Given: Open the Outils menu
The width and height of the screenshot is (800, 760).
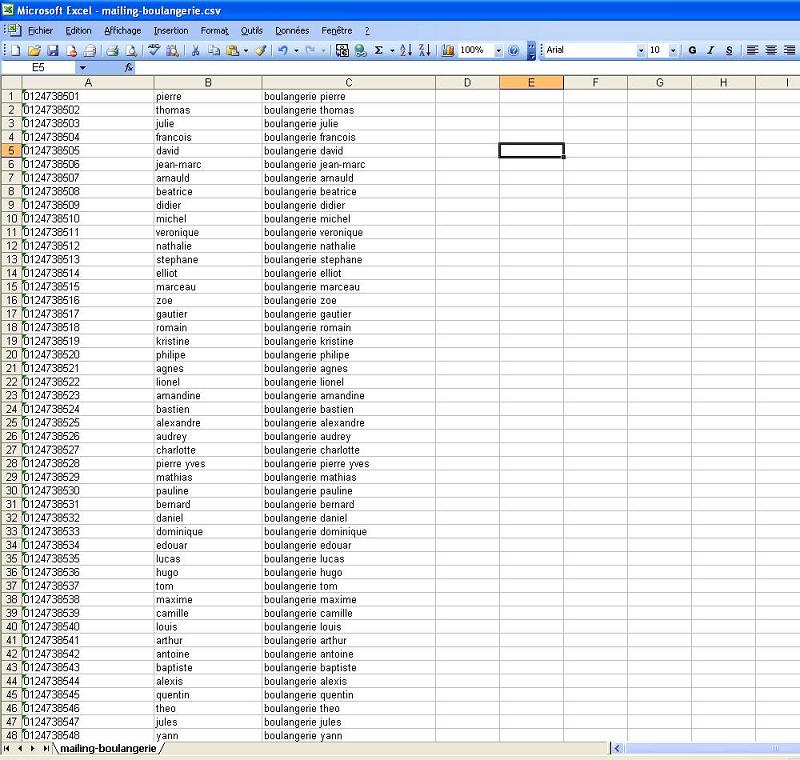Looking at the screenshot, I should (252, 31).
